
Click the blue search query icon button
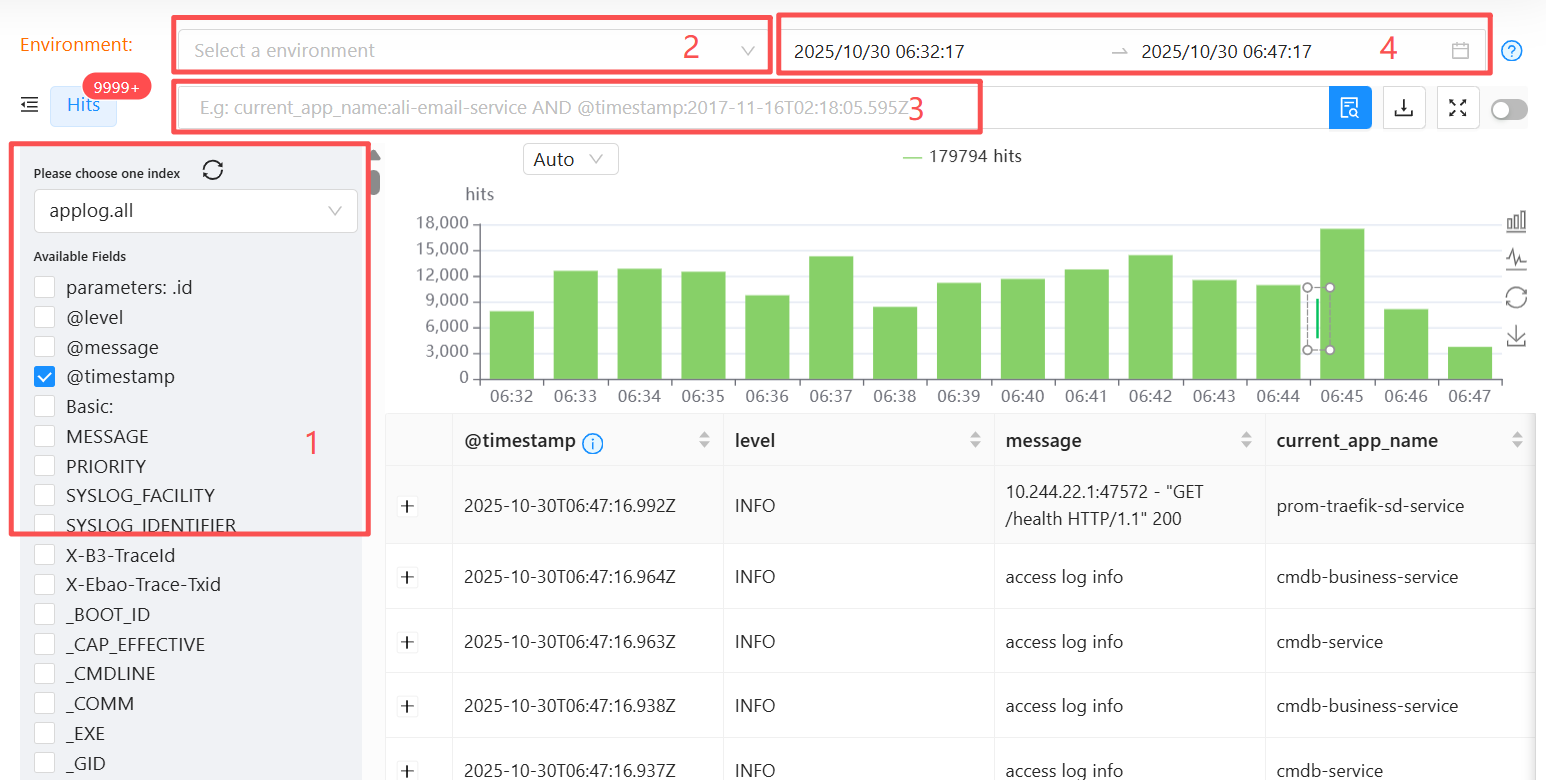point(1350,108)
